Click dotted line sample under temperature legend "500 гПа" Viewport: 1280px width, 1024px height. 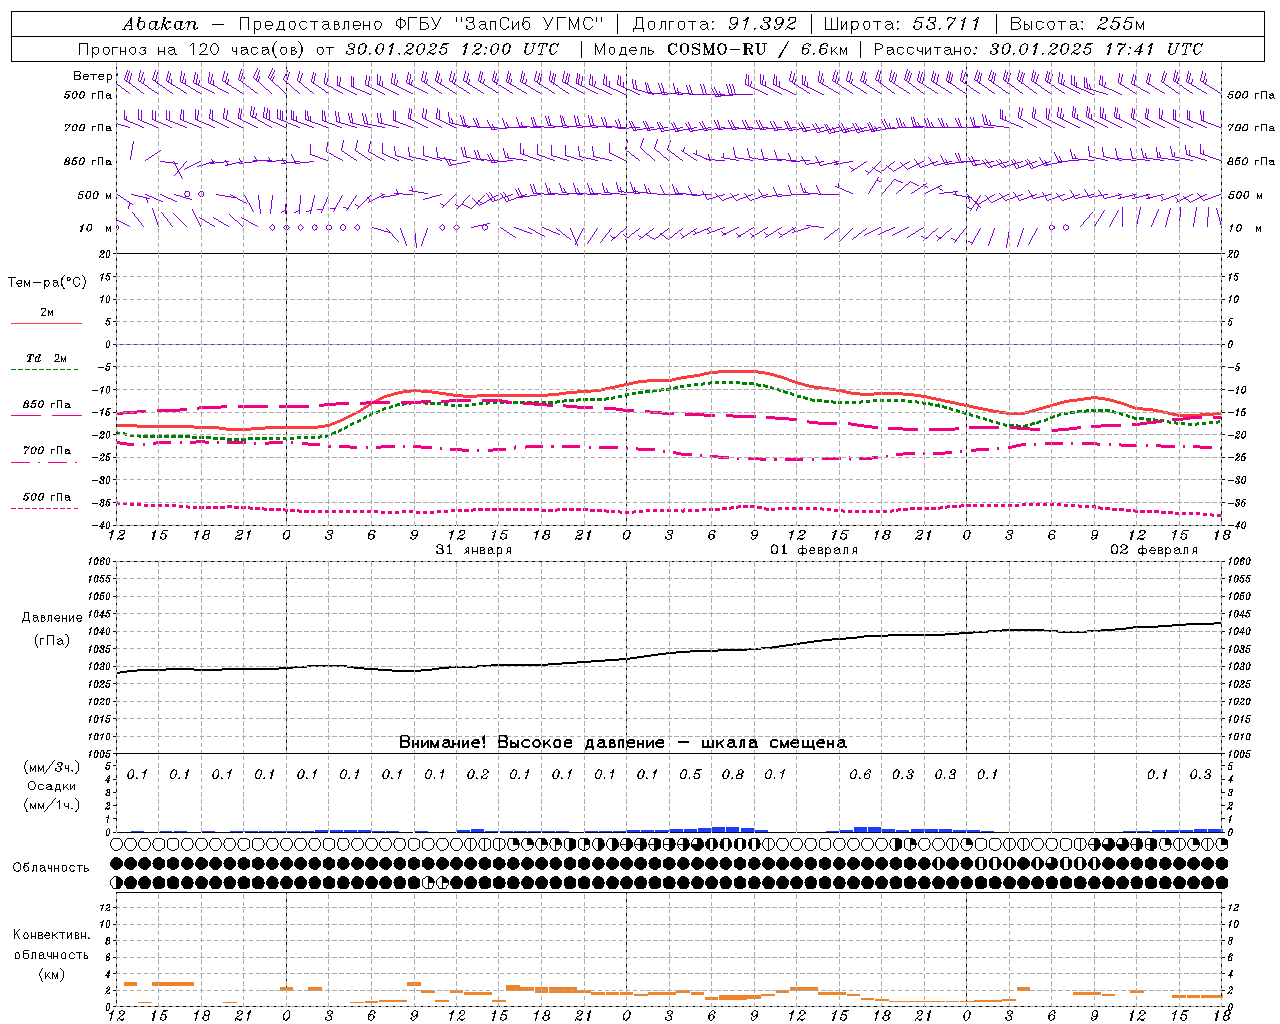pos(45,509)
